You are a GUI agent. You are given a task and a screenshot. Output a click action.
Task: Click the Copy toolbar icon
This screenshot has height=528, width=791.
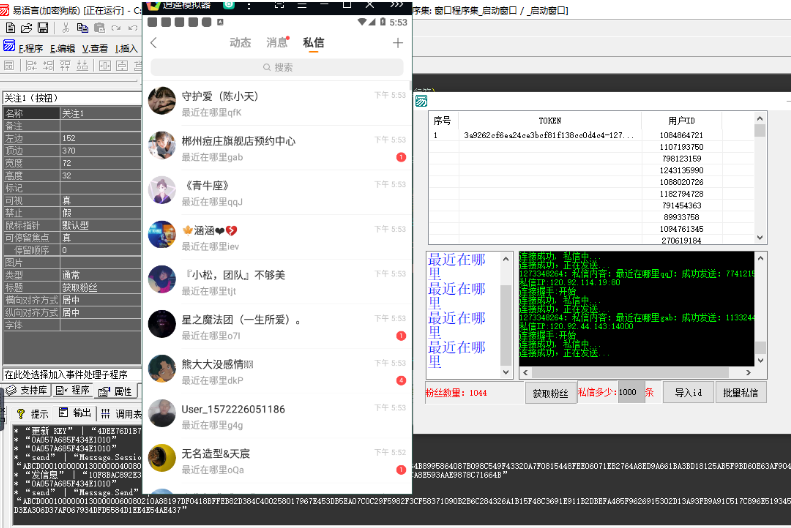pyautogui.click(x=82, y=28)
